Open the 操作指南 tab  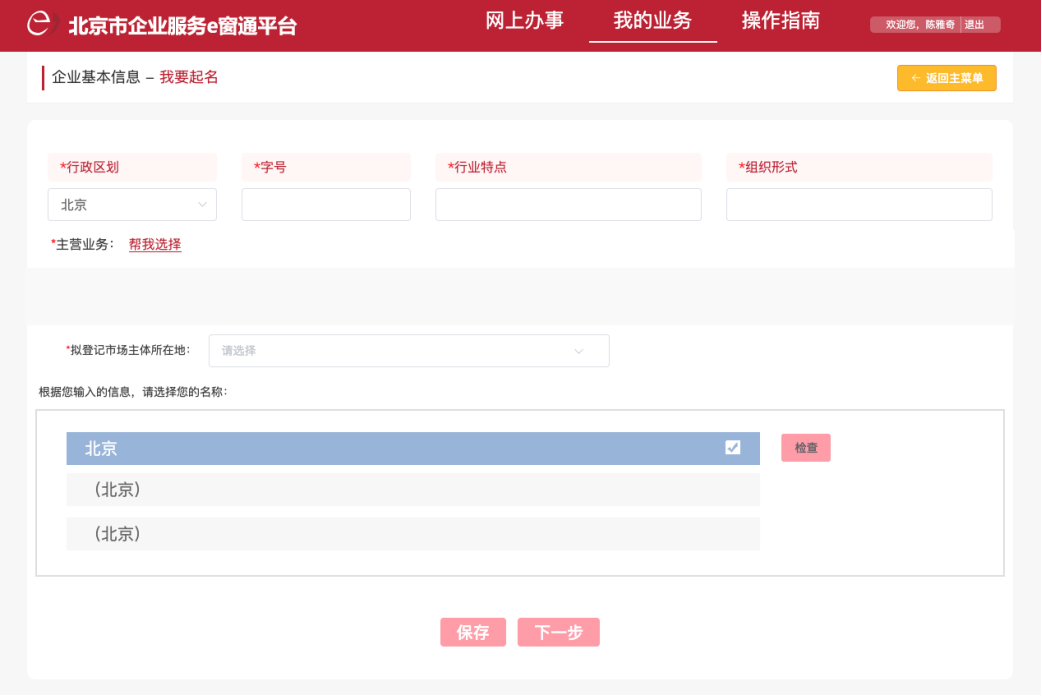tap(780, 21)
